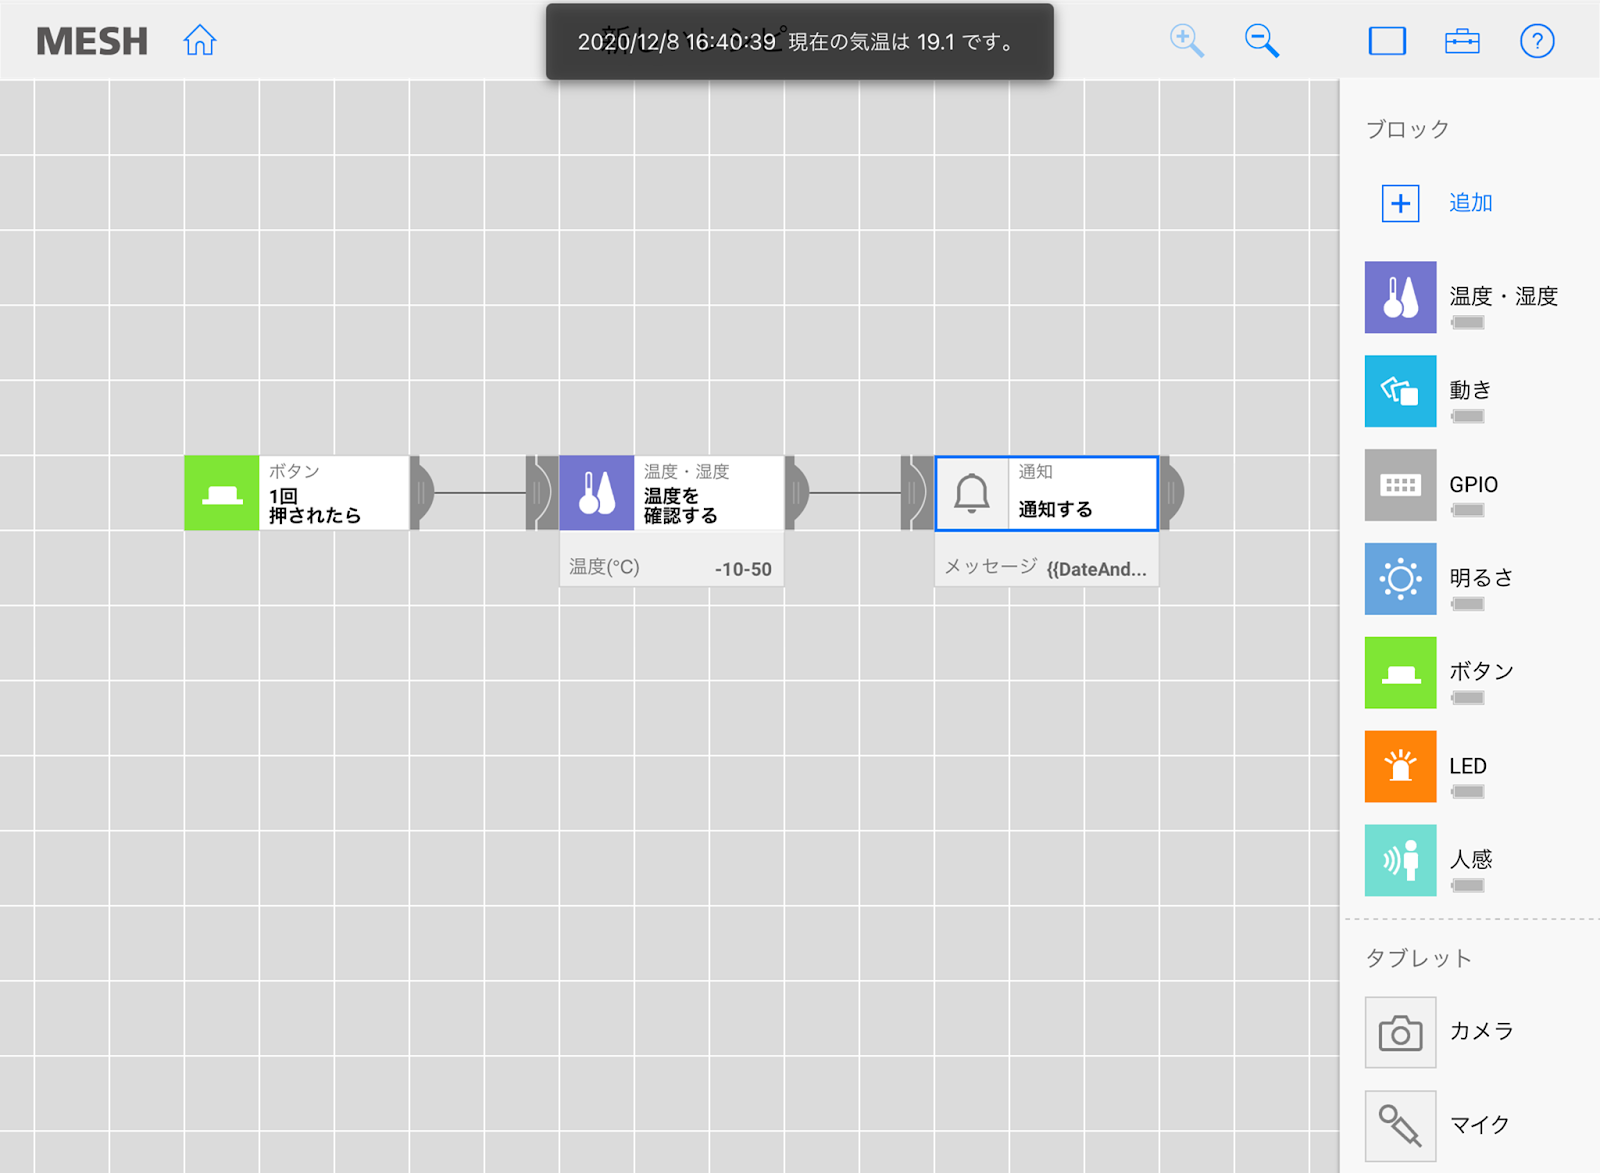
Task: Open the 通知する notification canvas block
Action: click(x=1047, y=493)
